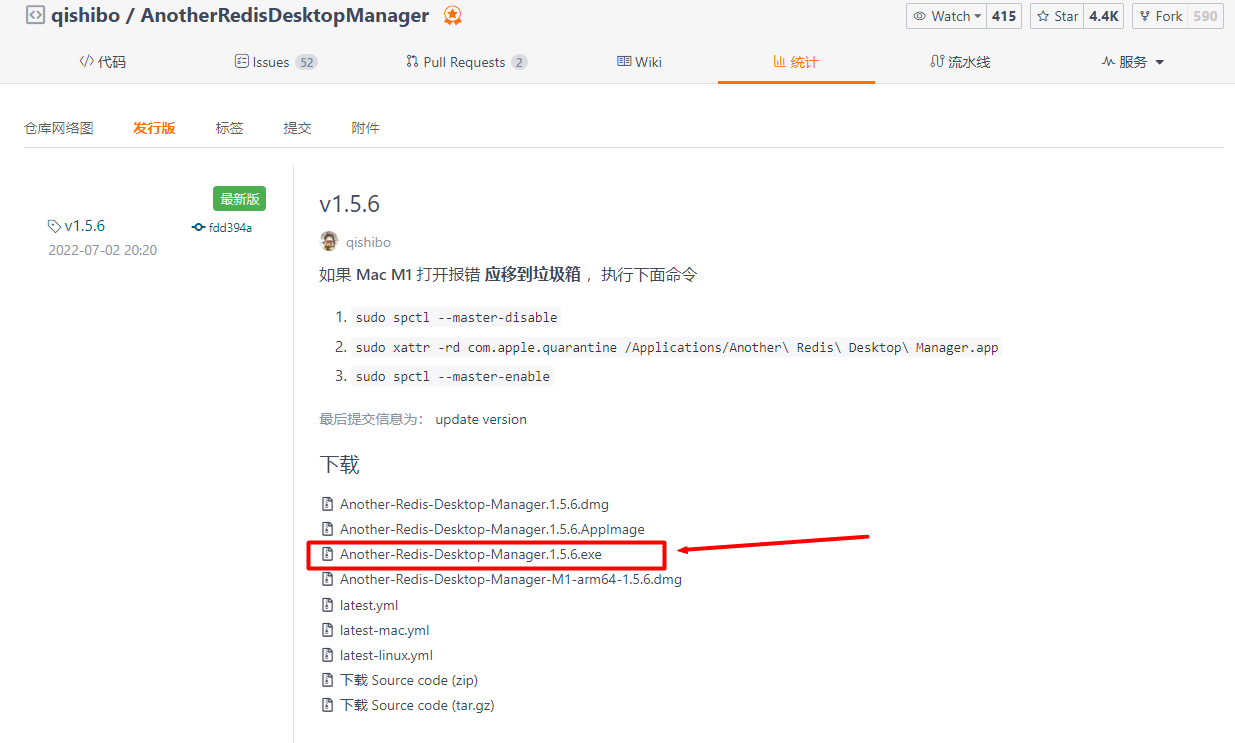Click the orange recommended badge icon

[x=453, y=15]
